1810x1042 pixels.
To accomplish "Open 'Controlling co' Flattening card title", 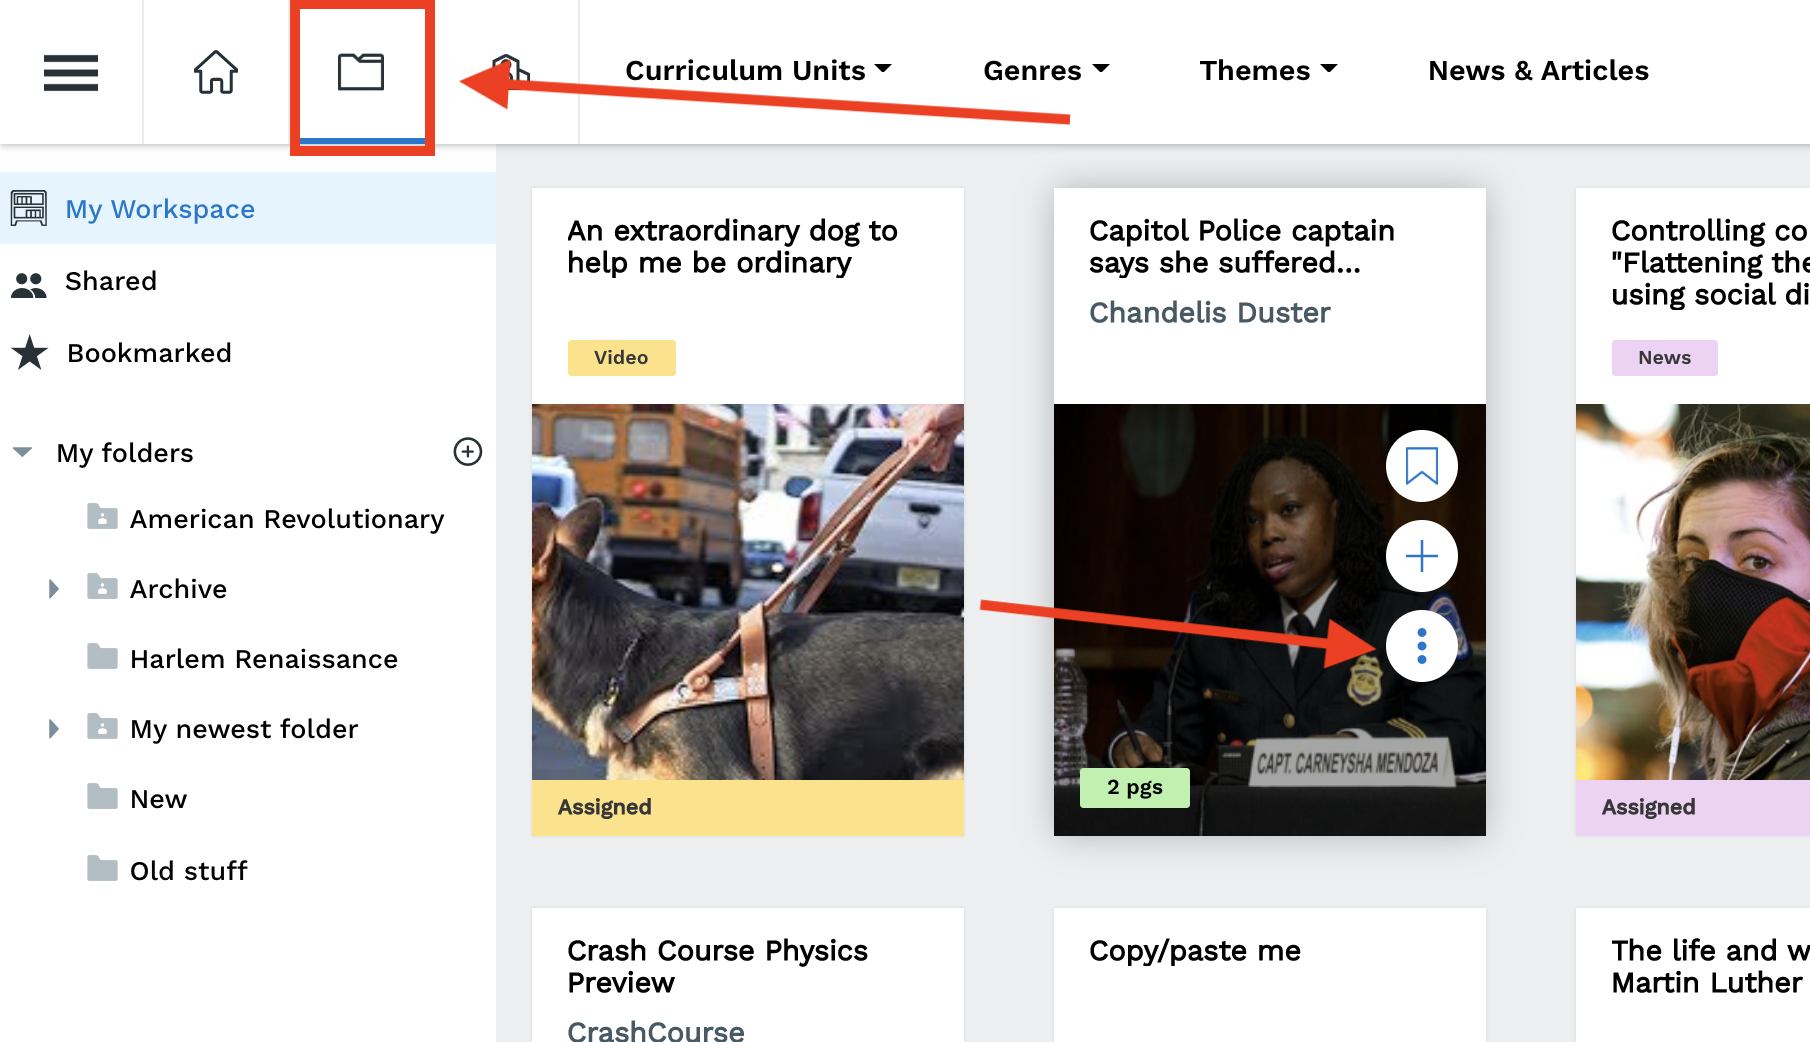I will click(1709, 262).
